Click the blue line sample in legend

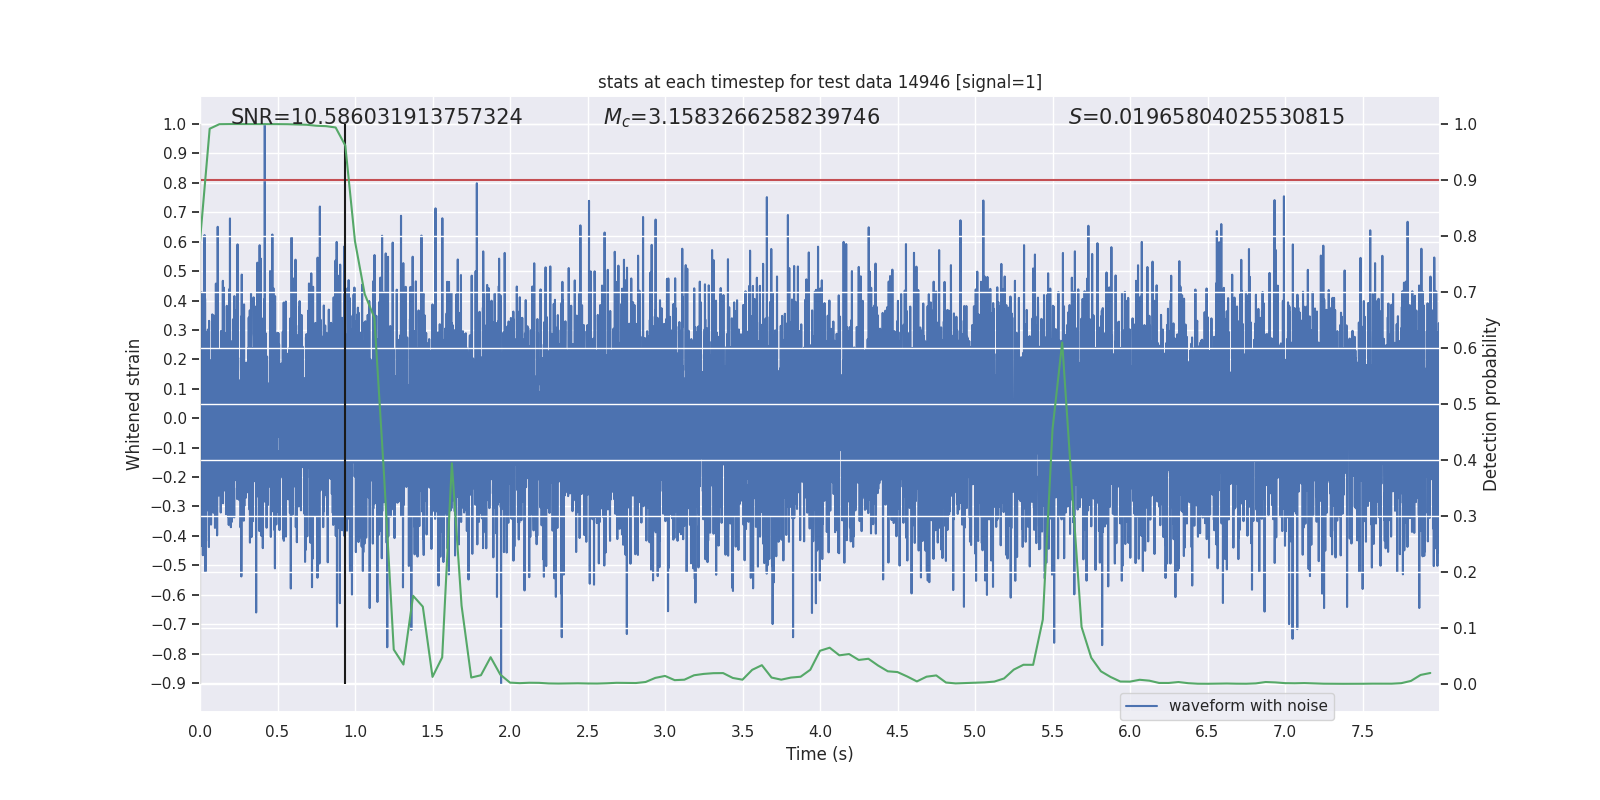click(1141, 706)
